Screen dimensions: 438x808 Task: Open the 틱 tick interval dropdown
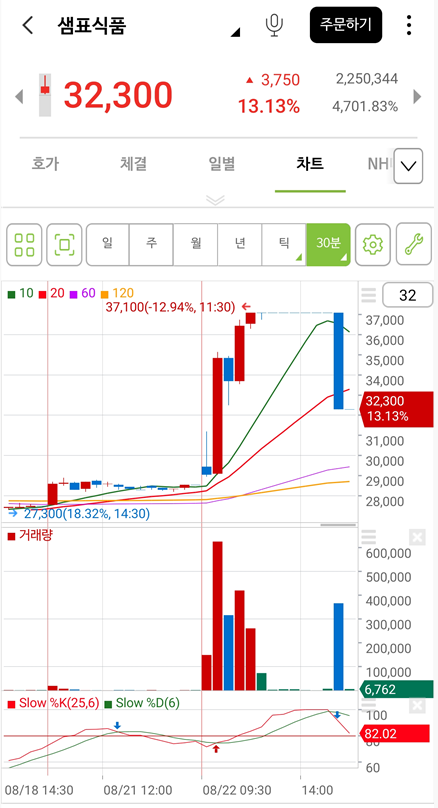click(284, 244)
